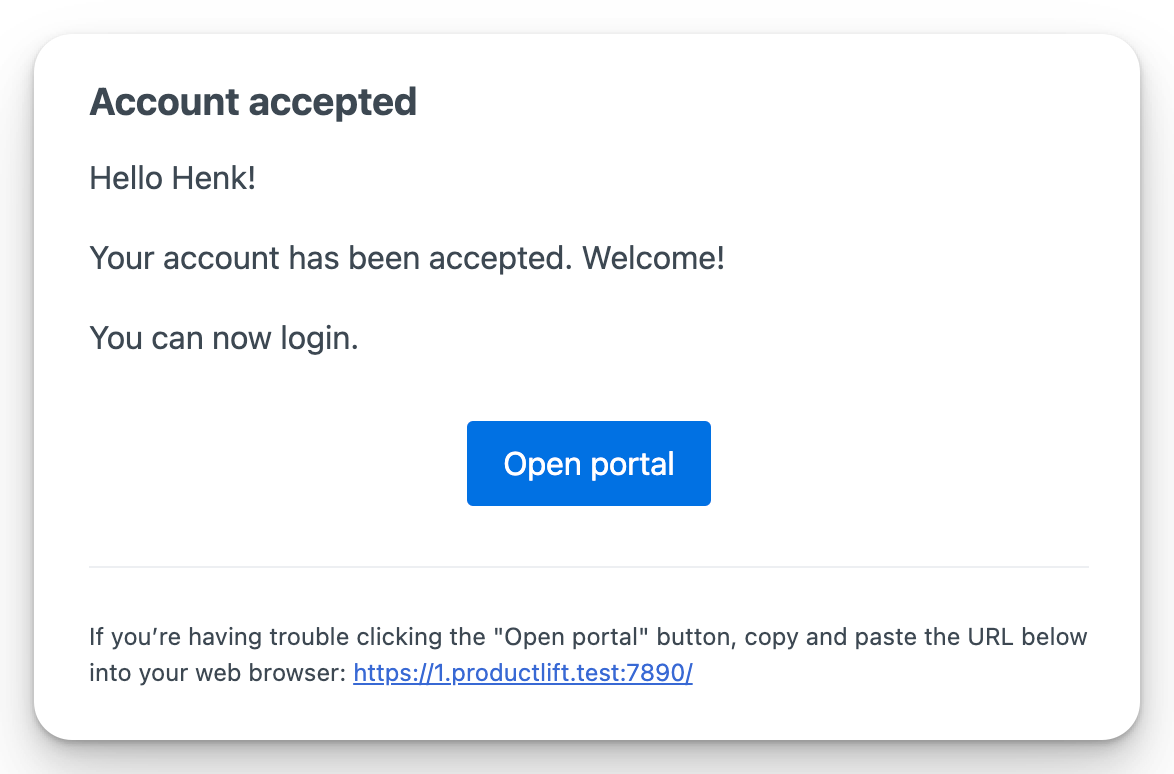Click the Open portal button
The image size is (1174, 774).
tap(588, 463)
